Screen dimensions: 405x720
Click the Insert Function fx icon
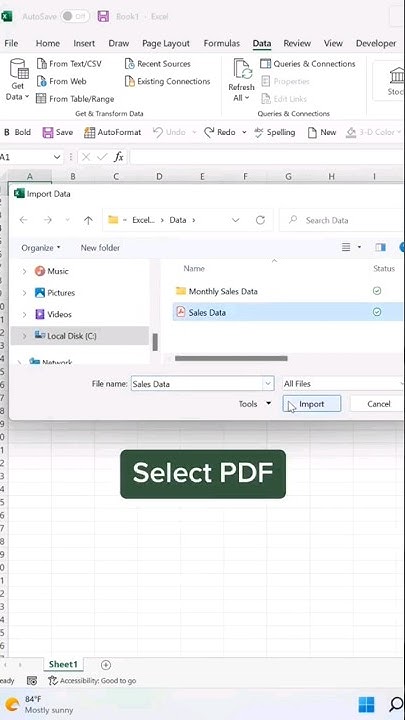(118, 157)
